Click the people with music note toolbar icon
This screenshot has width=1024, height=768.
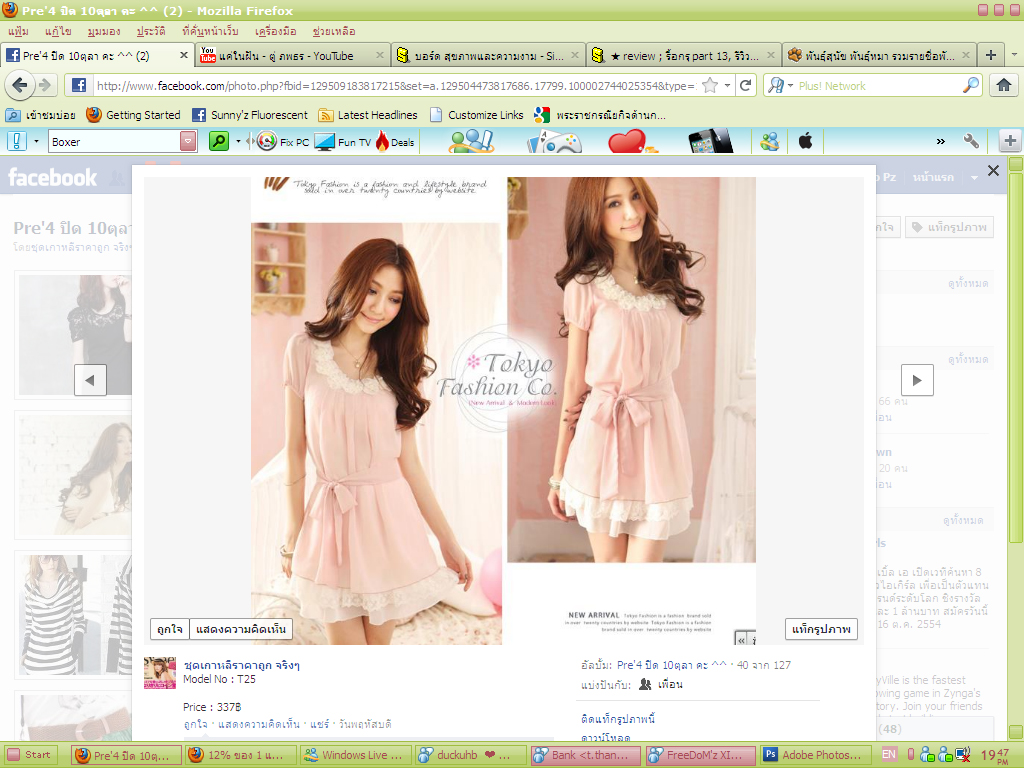(x=471, y=141)
